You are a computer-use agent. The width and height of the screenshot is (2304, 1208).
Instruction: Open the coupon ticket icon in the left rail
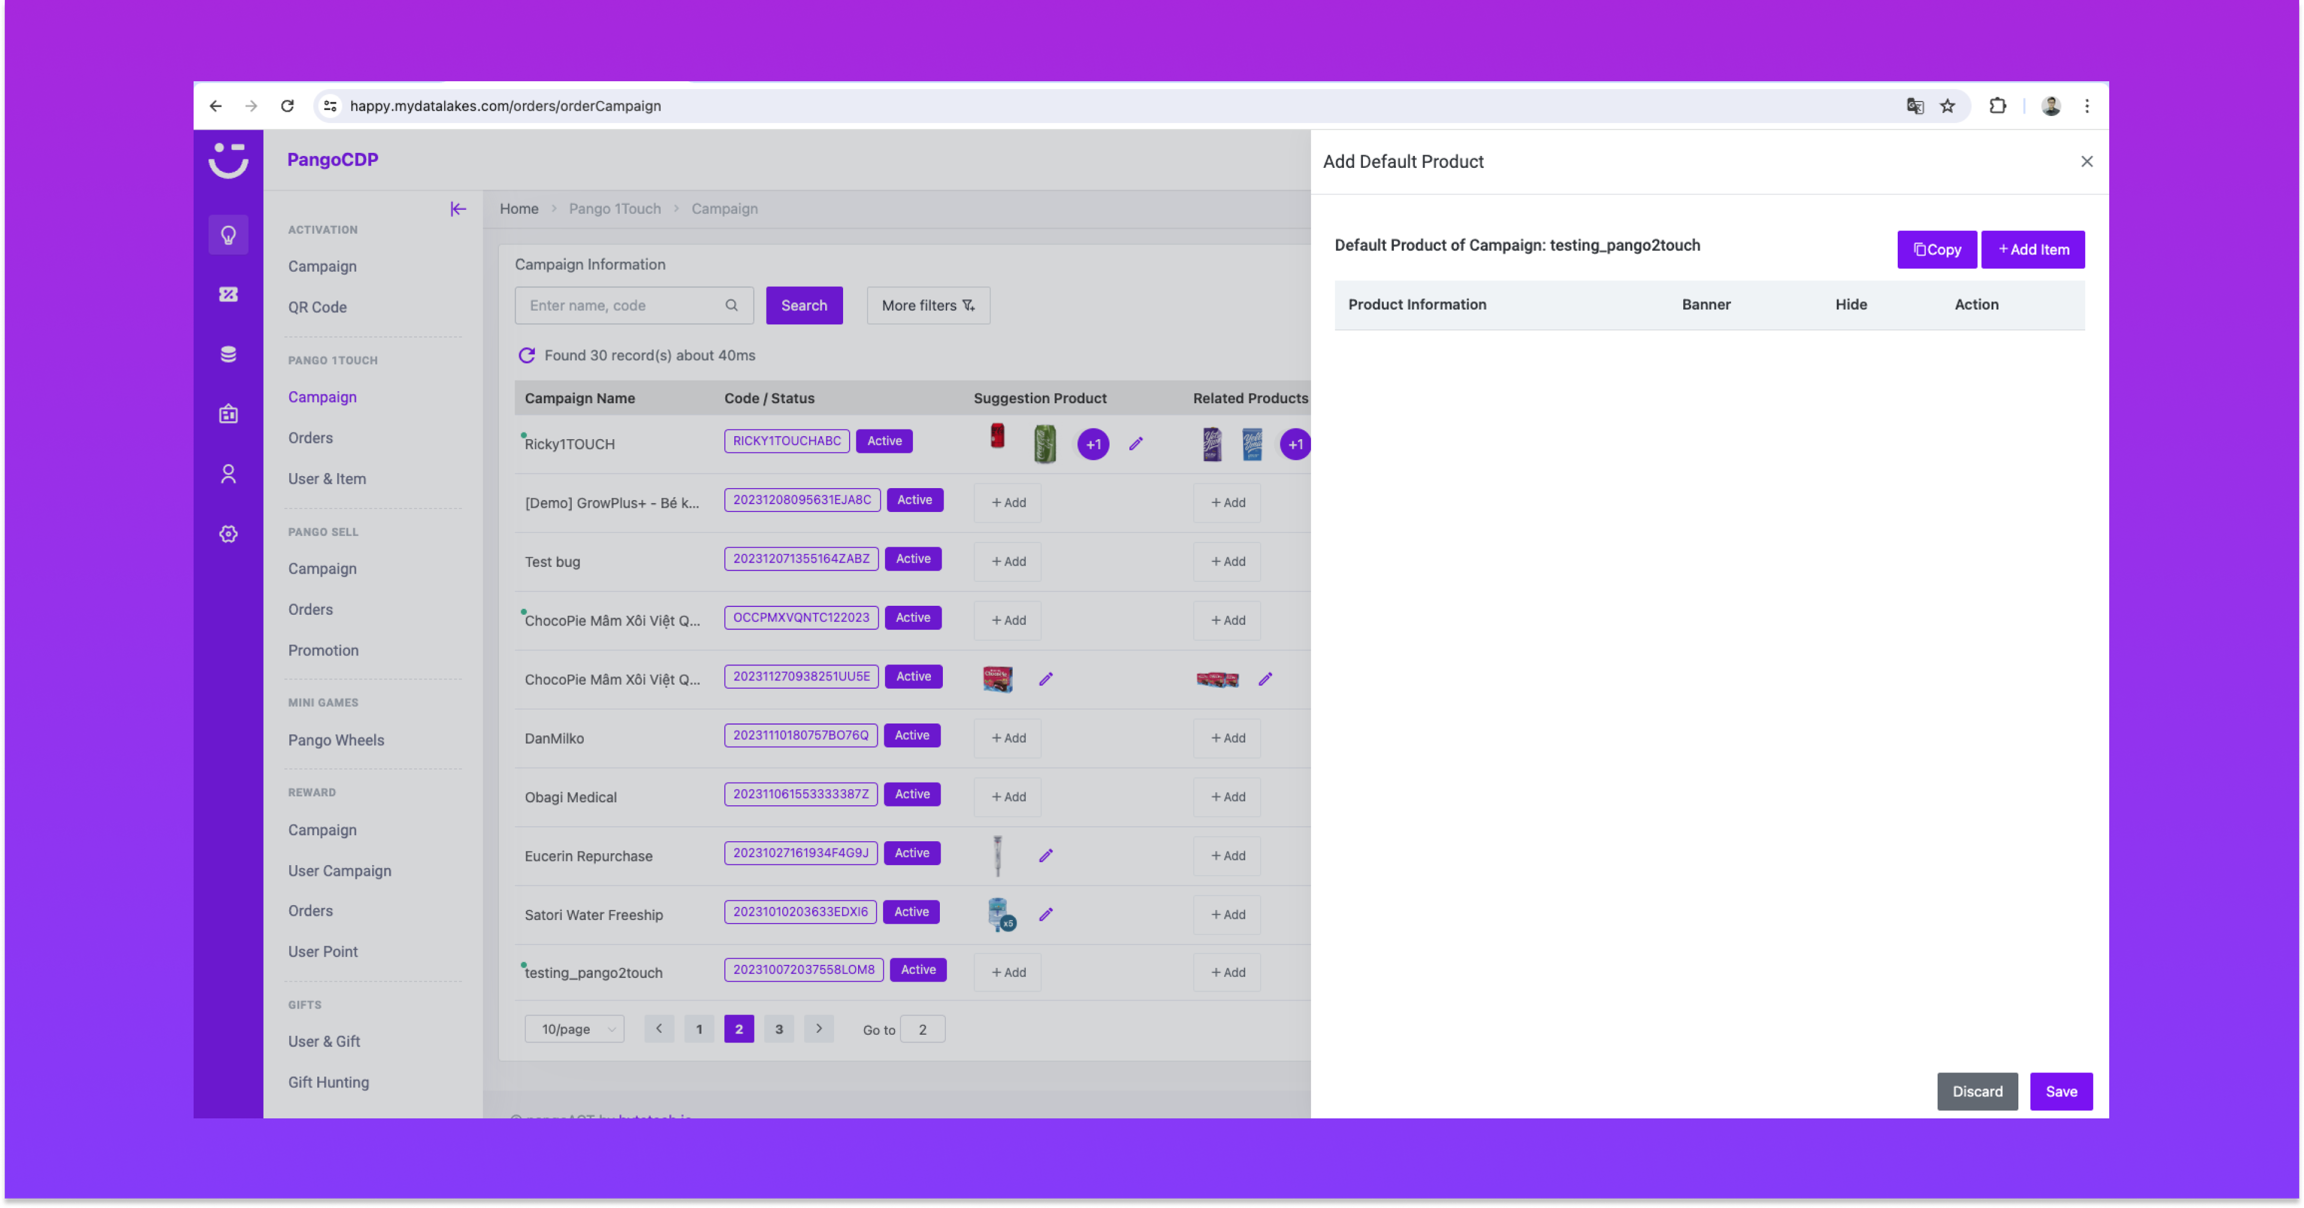pyautogui.click(x=228, y=294)
